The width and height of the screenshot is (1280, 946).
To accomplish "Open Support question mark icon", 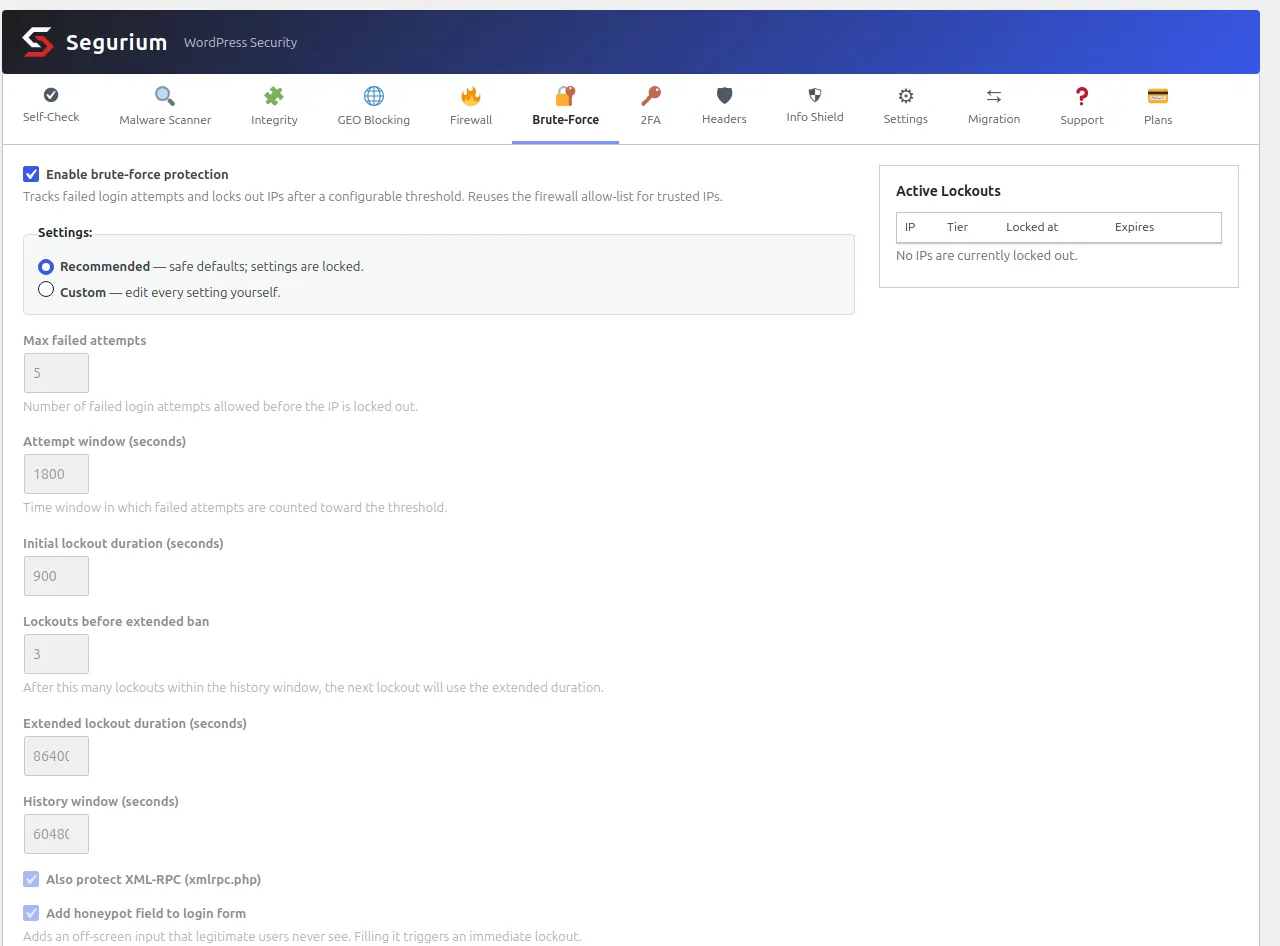I will point(1082,96).
